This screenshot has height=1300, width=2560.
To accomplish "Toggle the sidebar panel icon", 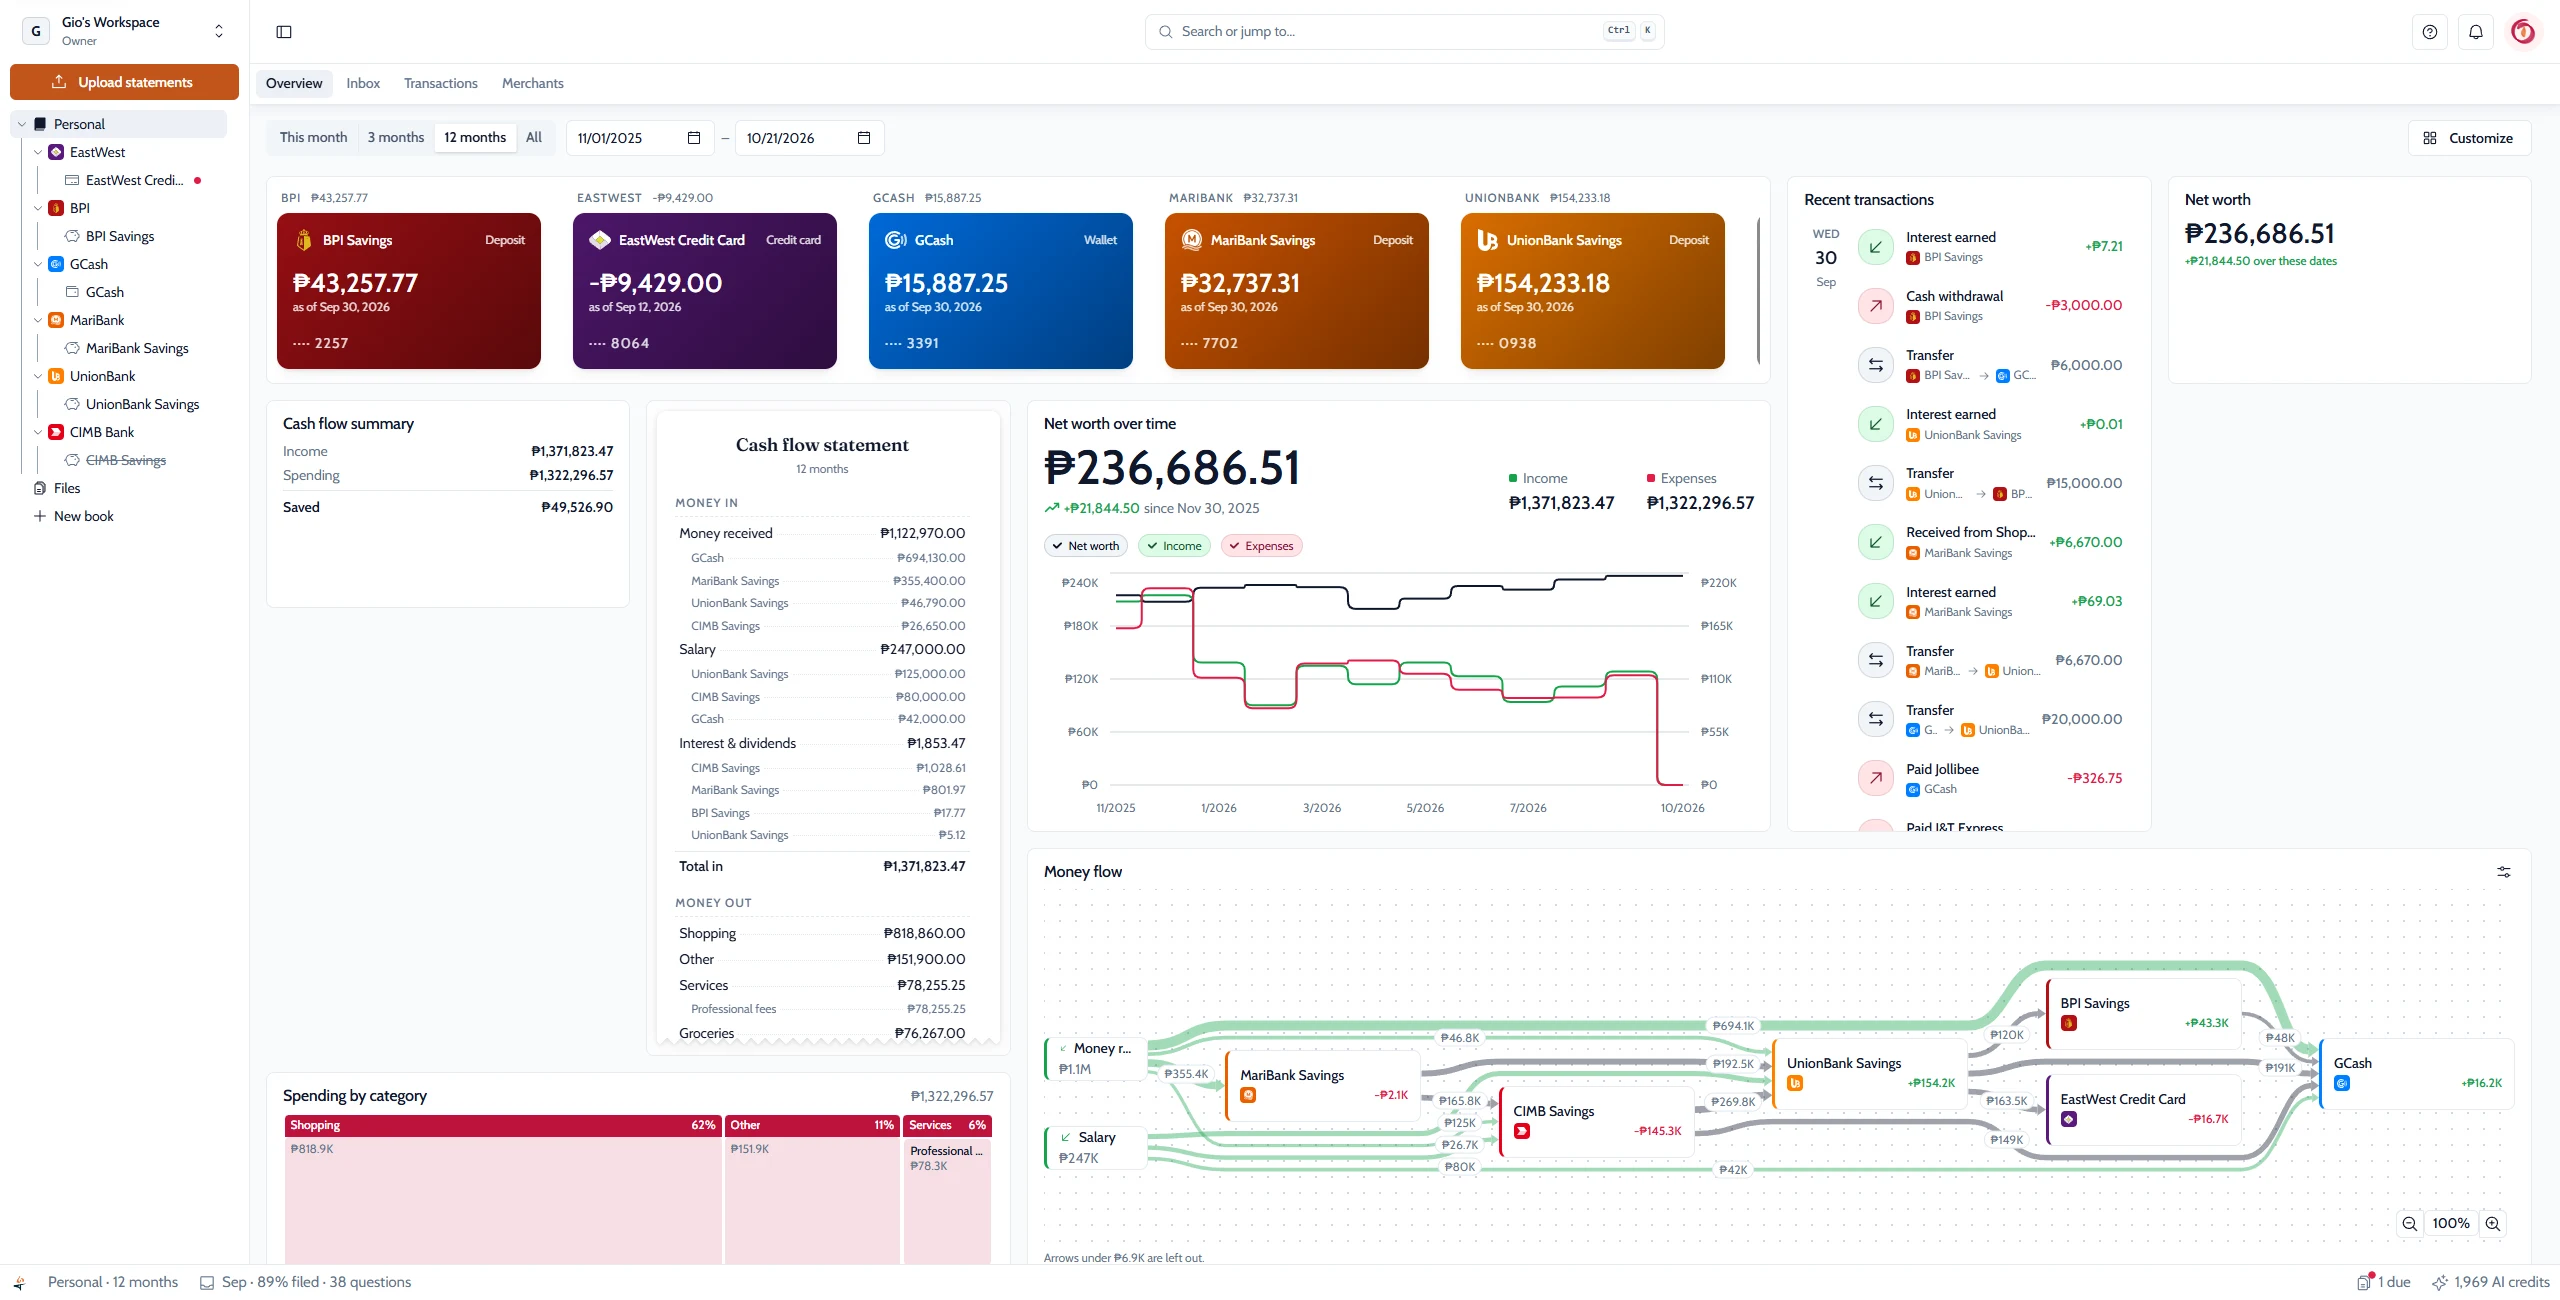I will click(284, 32).
